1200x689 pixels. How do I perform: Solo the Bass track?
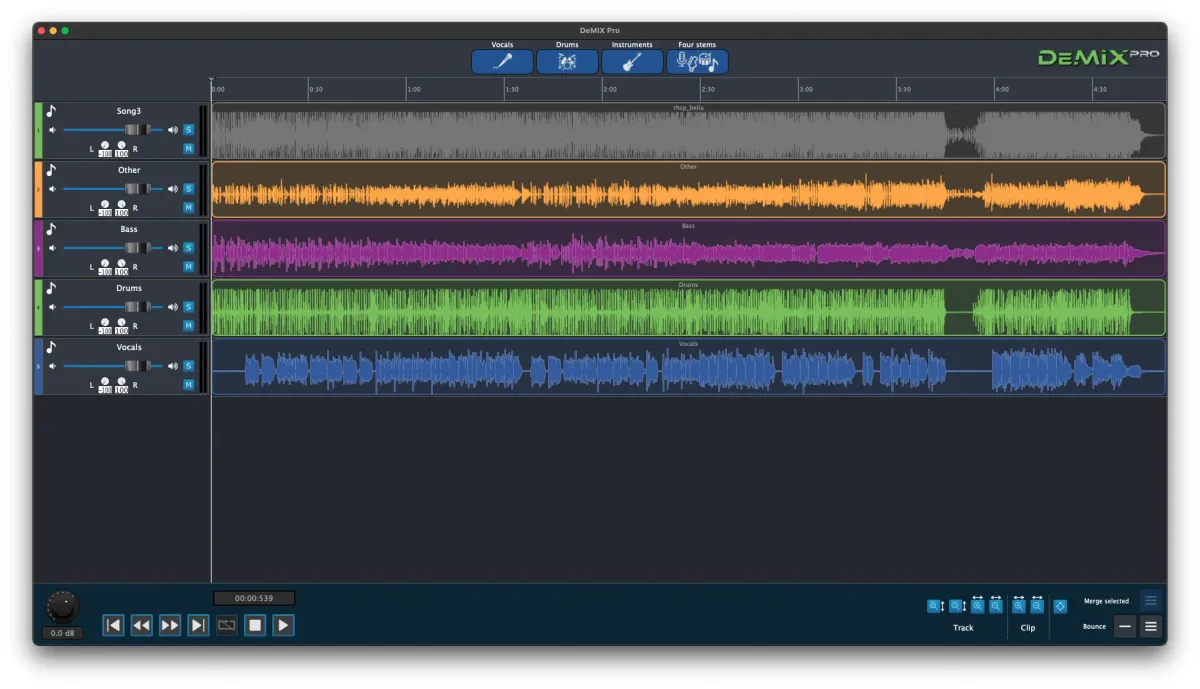188,248
